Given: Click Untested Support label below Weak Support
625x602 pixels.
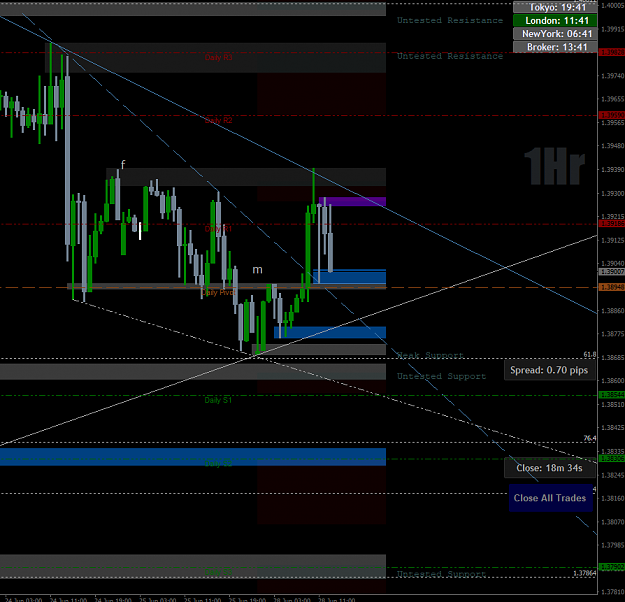Looking at the screenshot, I should 442,376.
